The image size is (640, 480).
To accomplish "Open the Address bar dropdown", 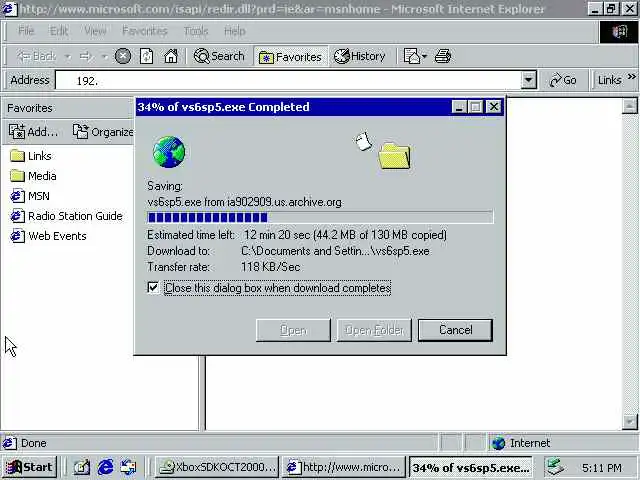I will coord(529,80).
